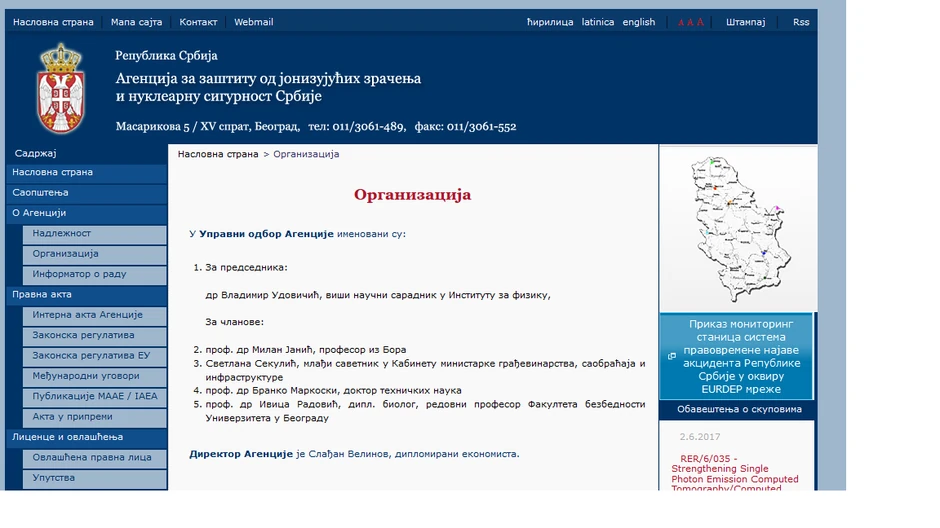
Task: Click the largest red A font size
Action: click(700, 22)
